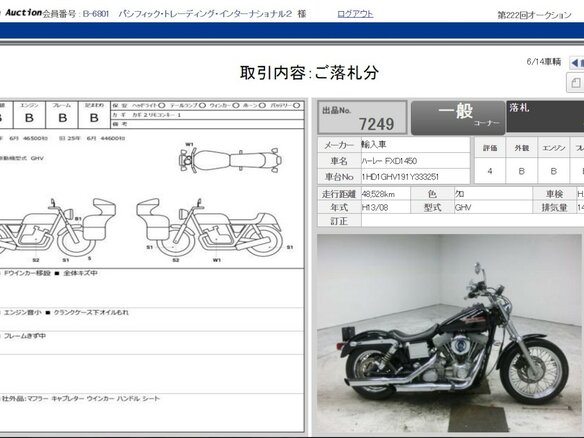584x438 pixels.
Task: Click the 外観 grade B in summary table
Action: [521, 171]
